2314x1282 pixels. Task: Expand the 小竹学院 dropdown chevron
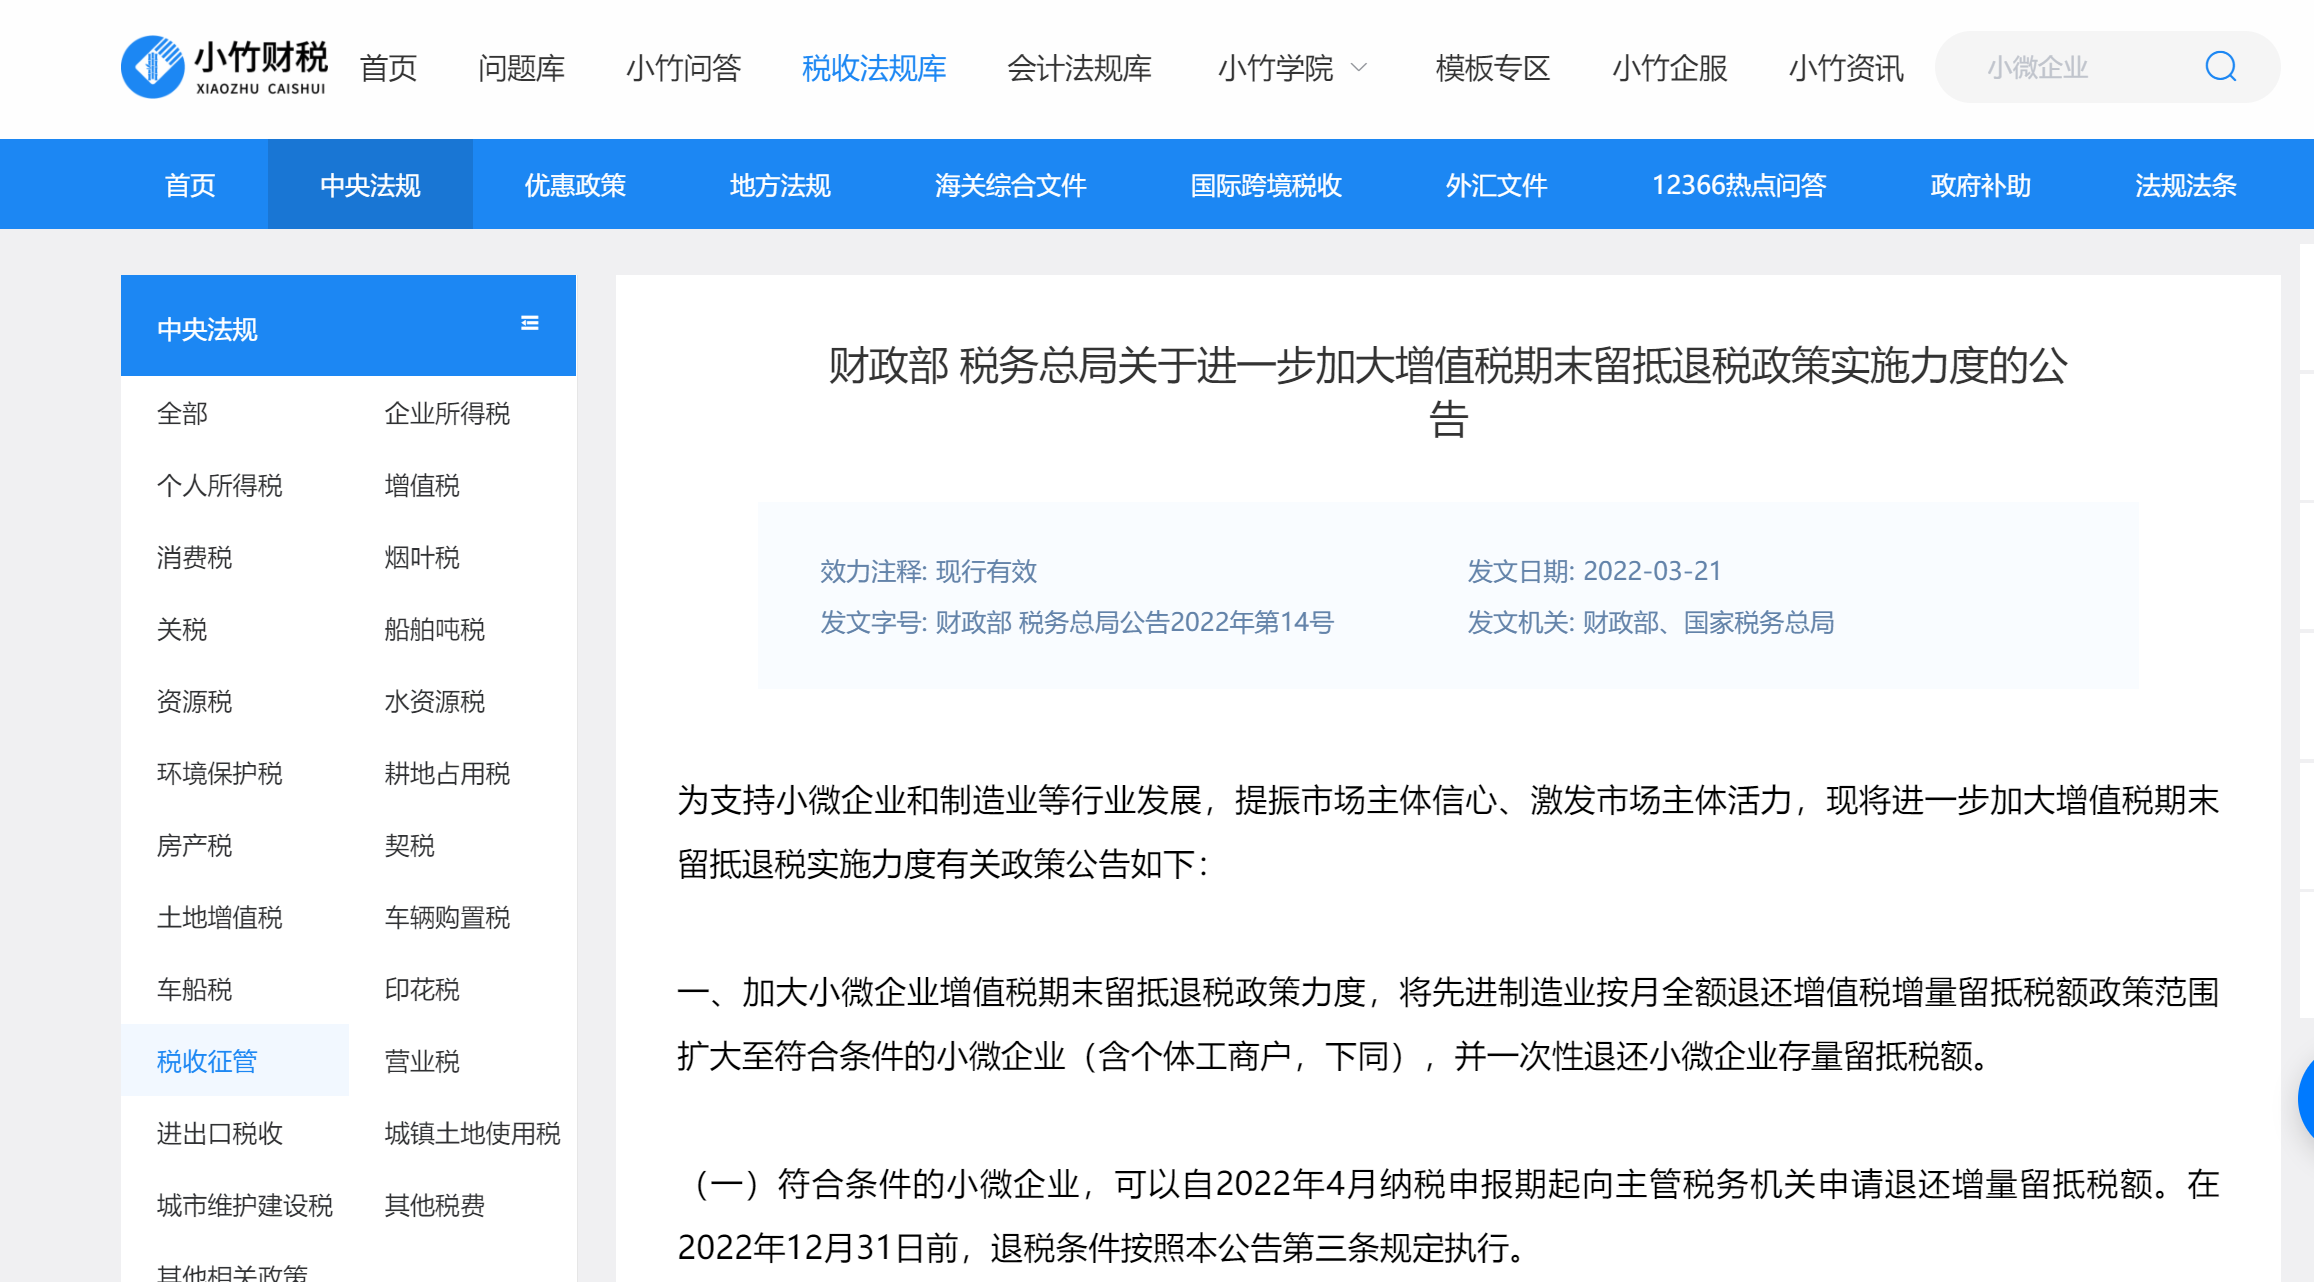pos(1358,68)
